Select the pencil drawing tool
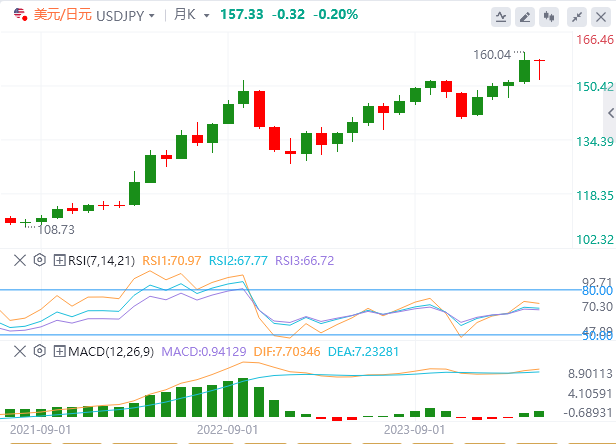This screenshot has height=444, width=616. (525, 17)
